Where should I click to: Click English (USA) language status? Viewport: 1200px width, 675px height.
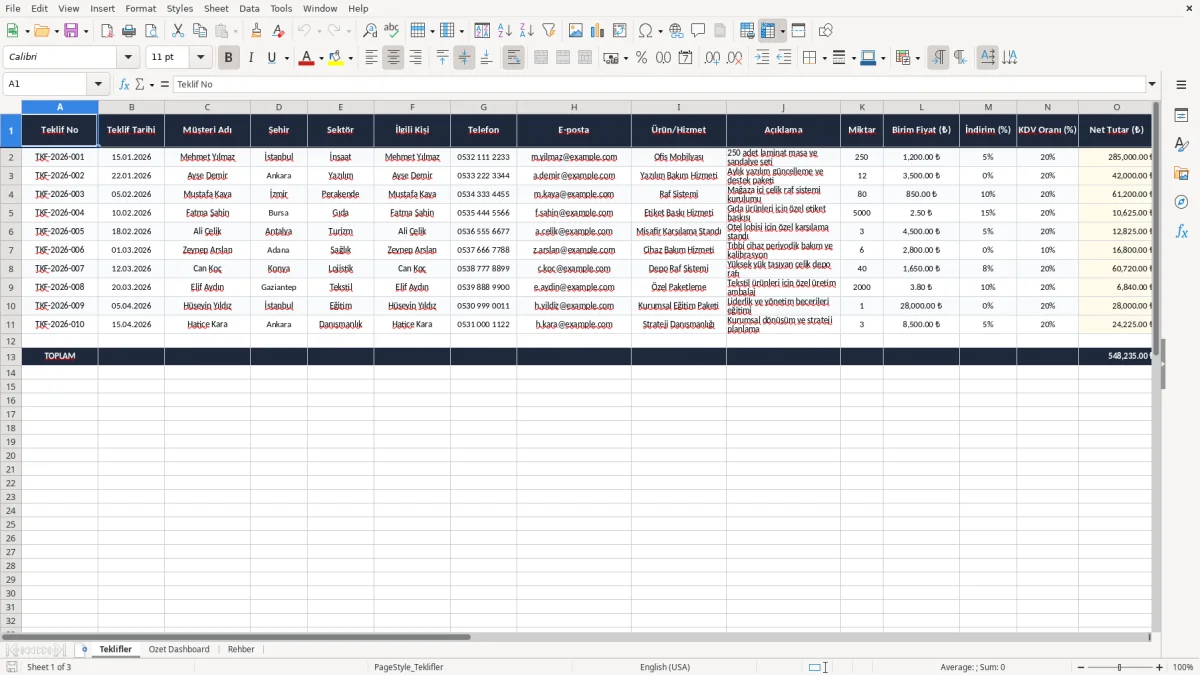665,667
